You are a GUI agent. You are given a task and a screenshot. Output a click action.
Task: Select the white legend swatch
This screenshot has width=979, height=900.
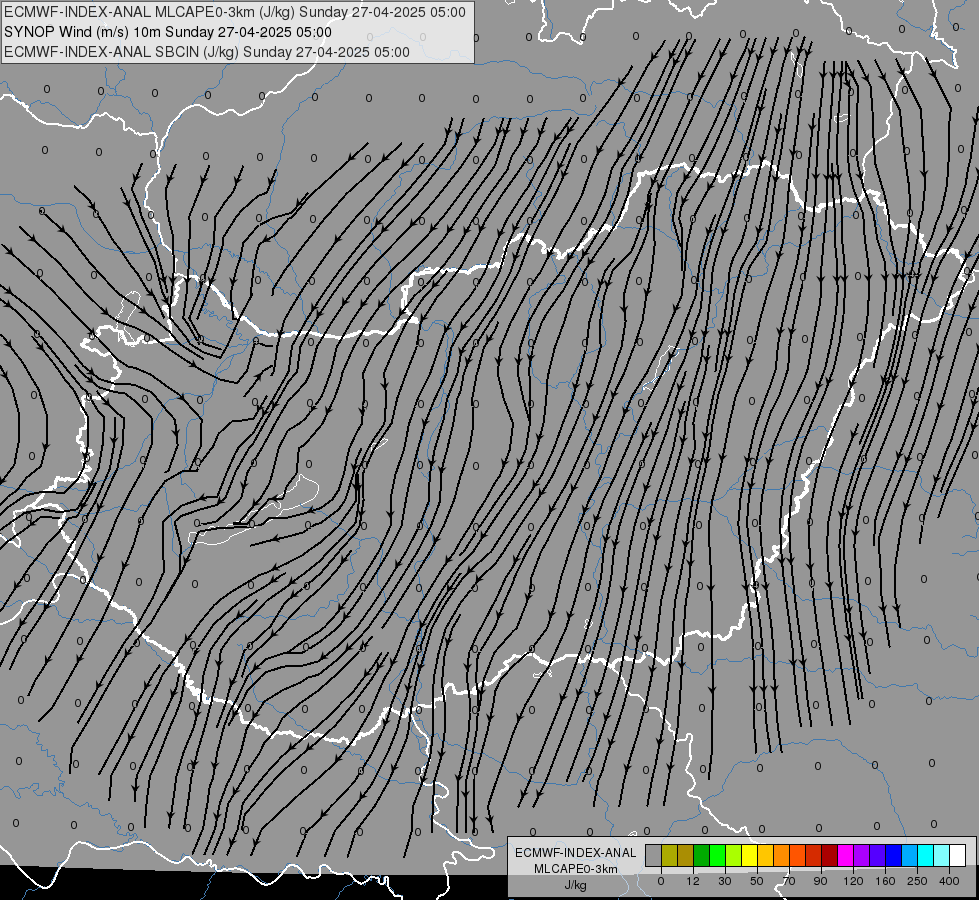point(958,855)
